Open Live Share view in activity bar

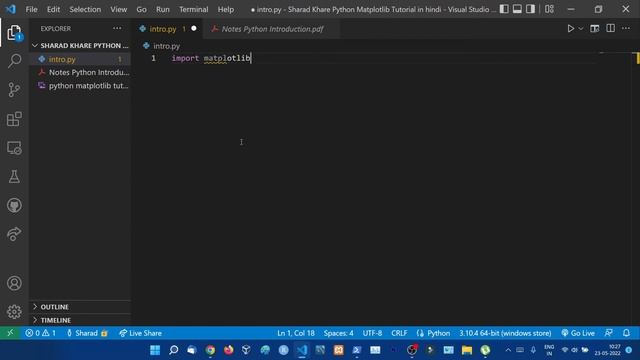14,234
